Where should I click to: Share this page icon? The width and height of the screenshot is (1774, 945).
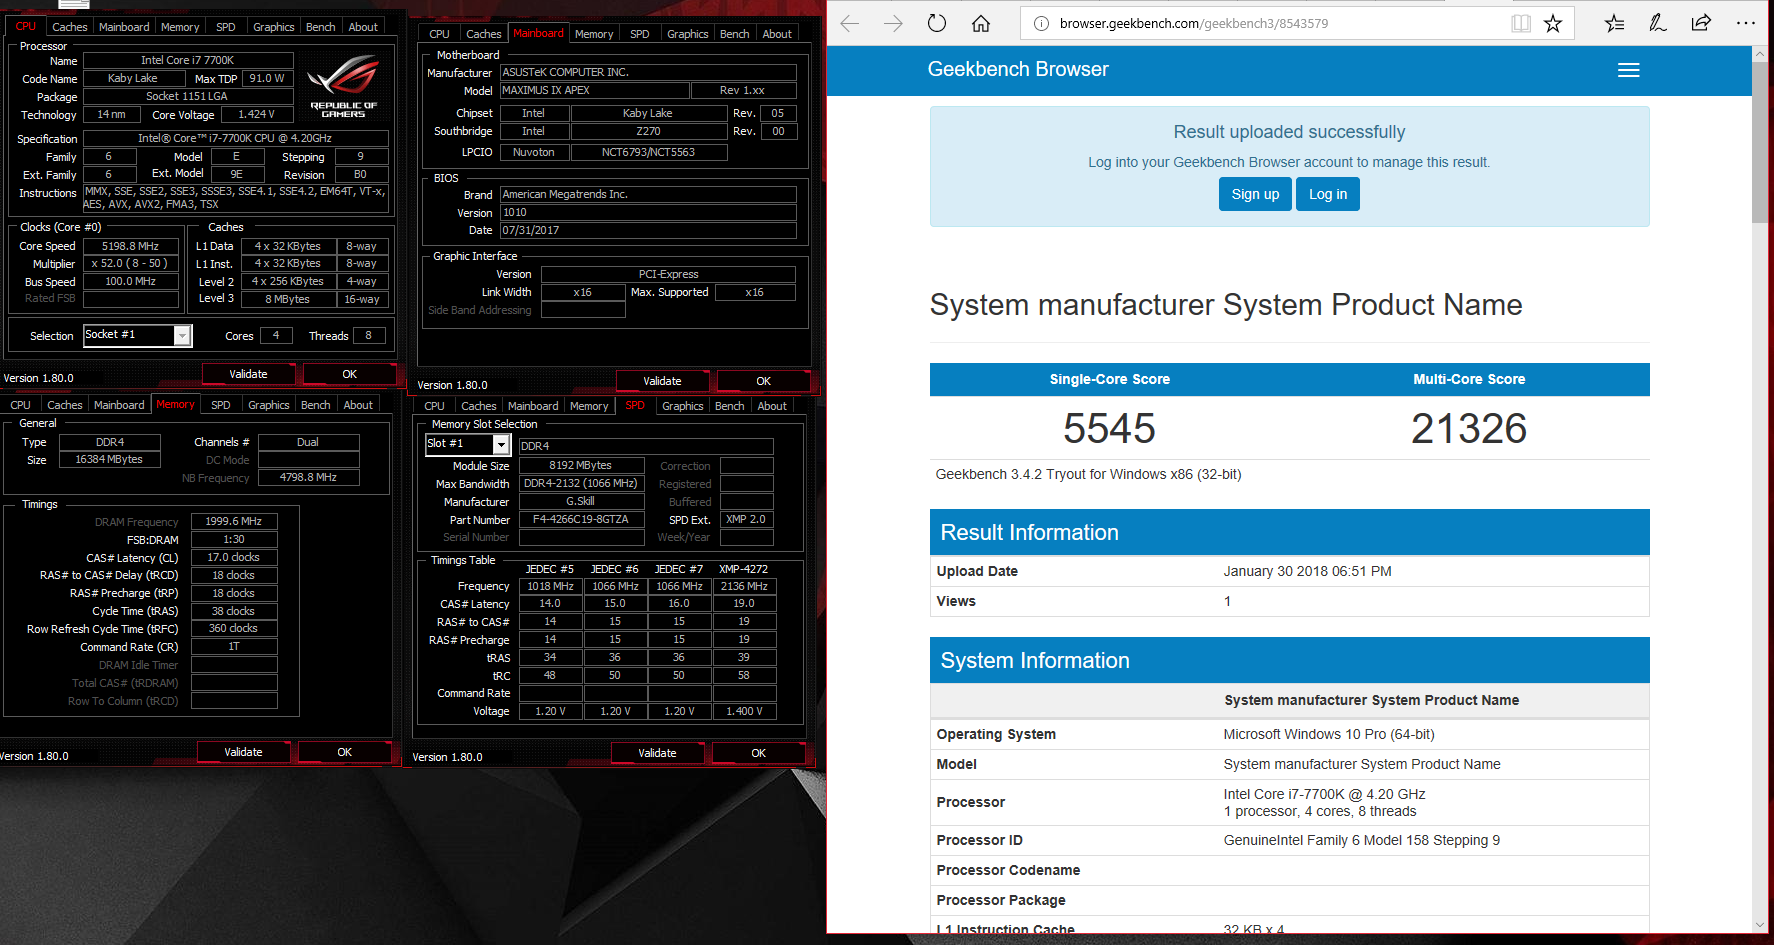[x=1701, y=23]
